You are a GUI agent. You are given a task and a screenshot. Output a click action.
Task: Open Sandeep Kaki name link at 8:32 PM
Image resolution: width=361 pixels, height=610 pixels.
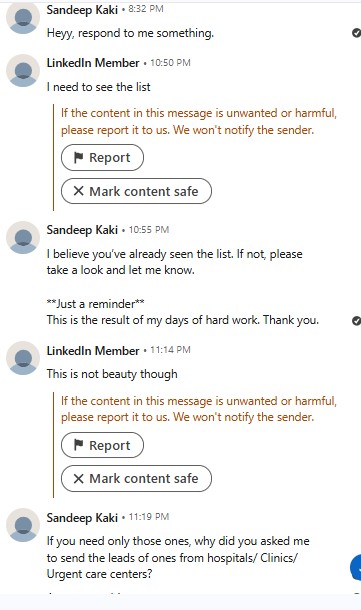(82, 9)
